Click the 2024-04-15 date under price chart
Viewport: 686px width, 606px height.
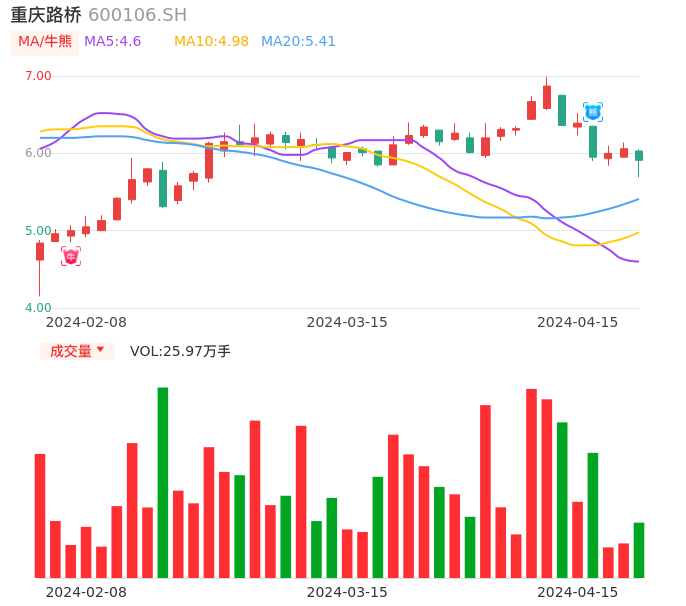pyautogui.click(x=578, y=322)
